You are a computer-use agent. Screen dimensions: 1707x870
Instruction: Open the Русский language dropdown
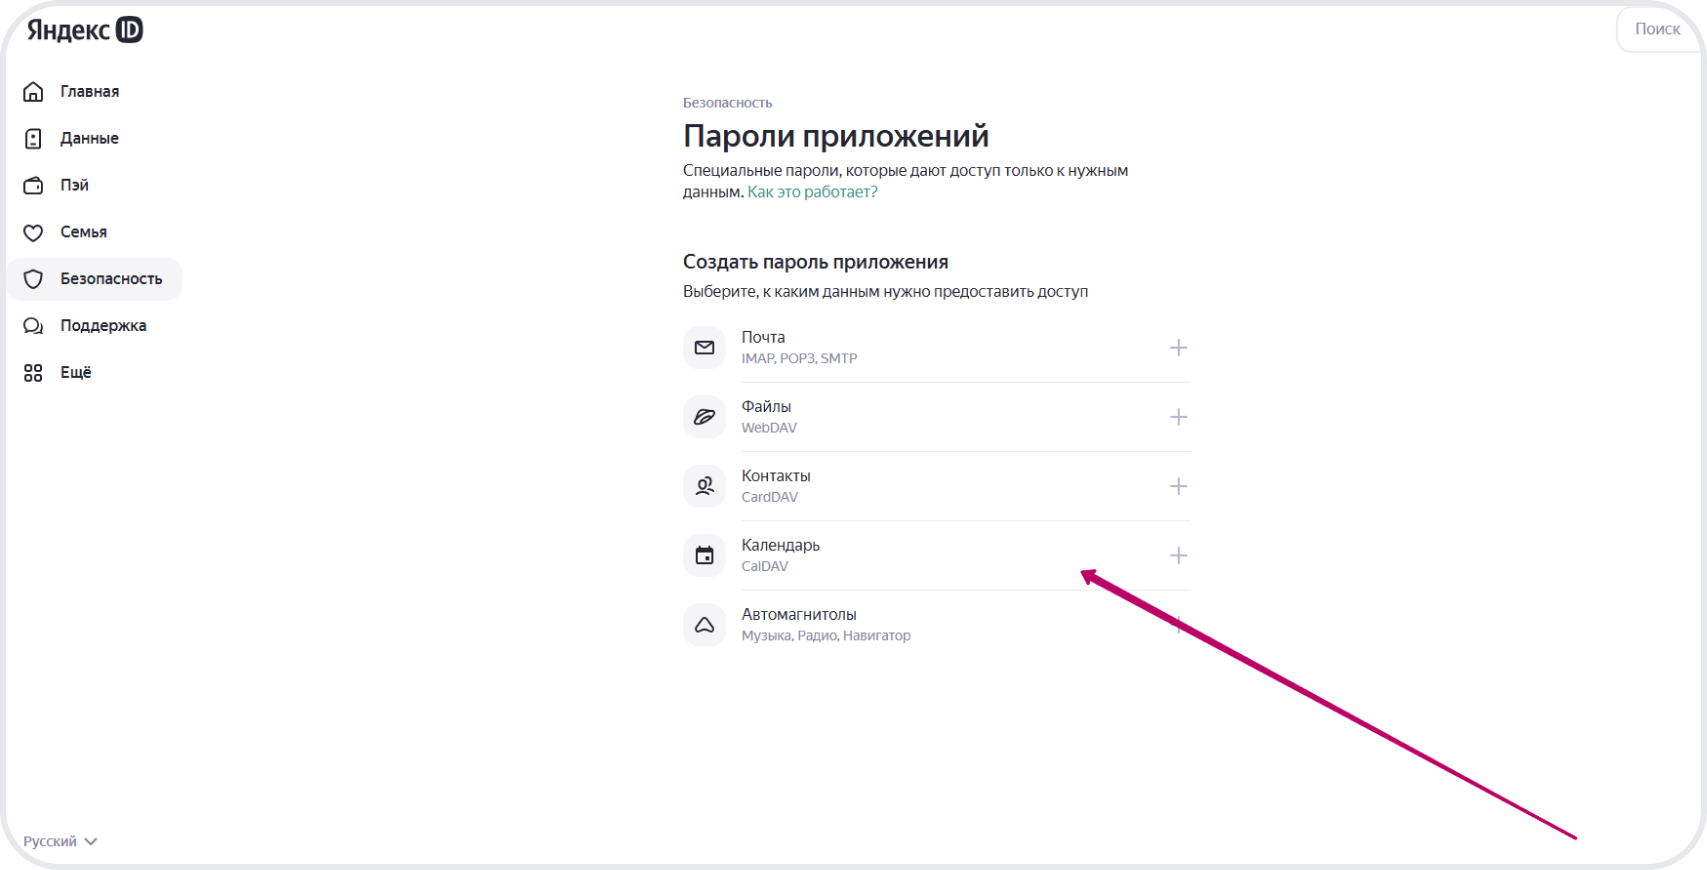[x=60, y=841]
